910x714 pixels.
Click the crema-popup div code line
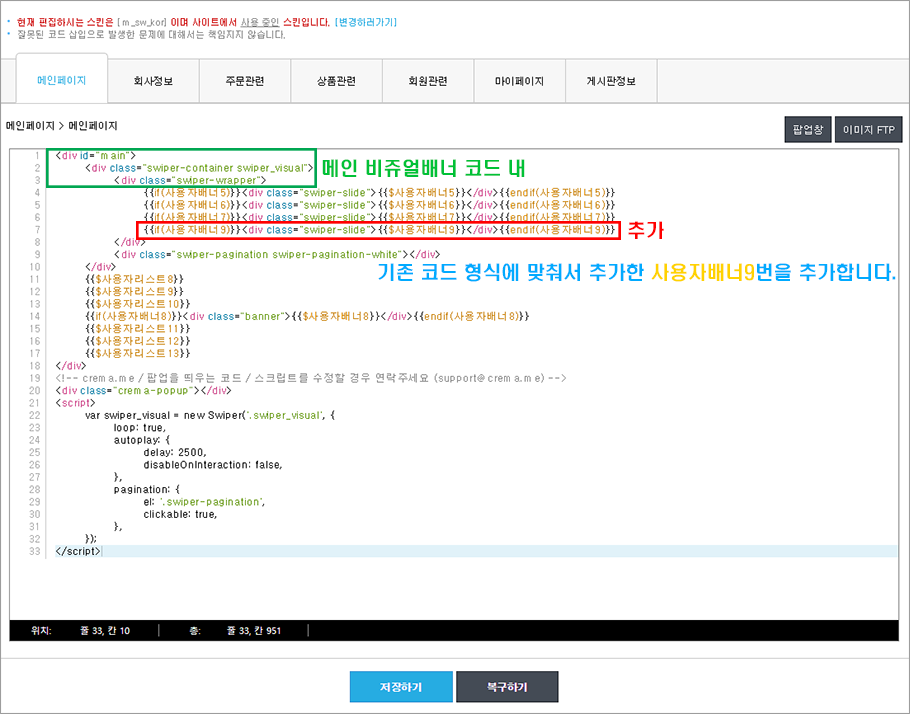coord(143,391)
